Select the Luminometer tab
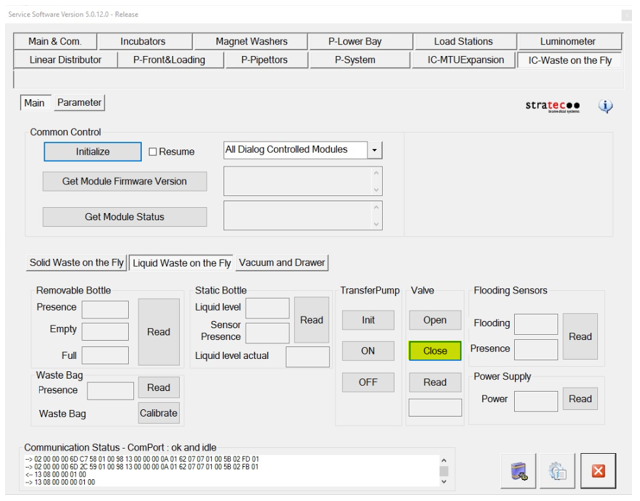The image size is (640, 501). click(x=567, y=42)
